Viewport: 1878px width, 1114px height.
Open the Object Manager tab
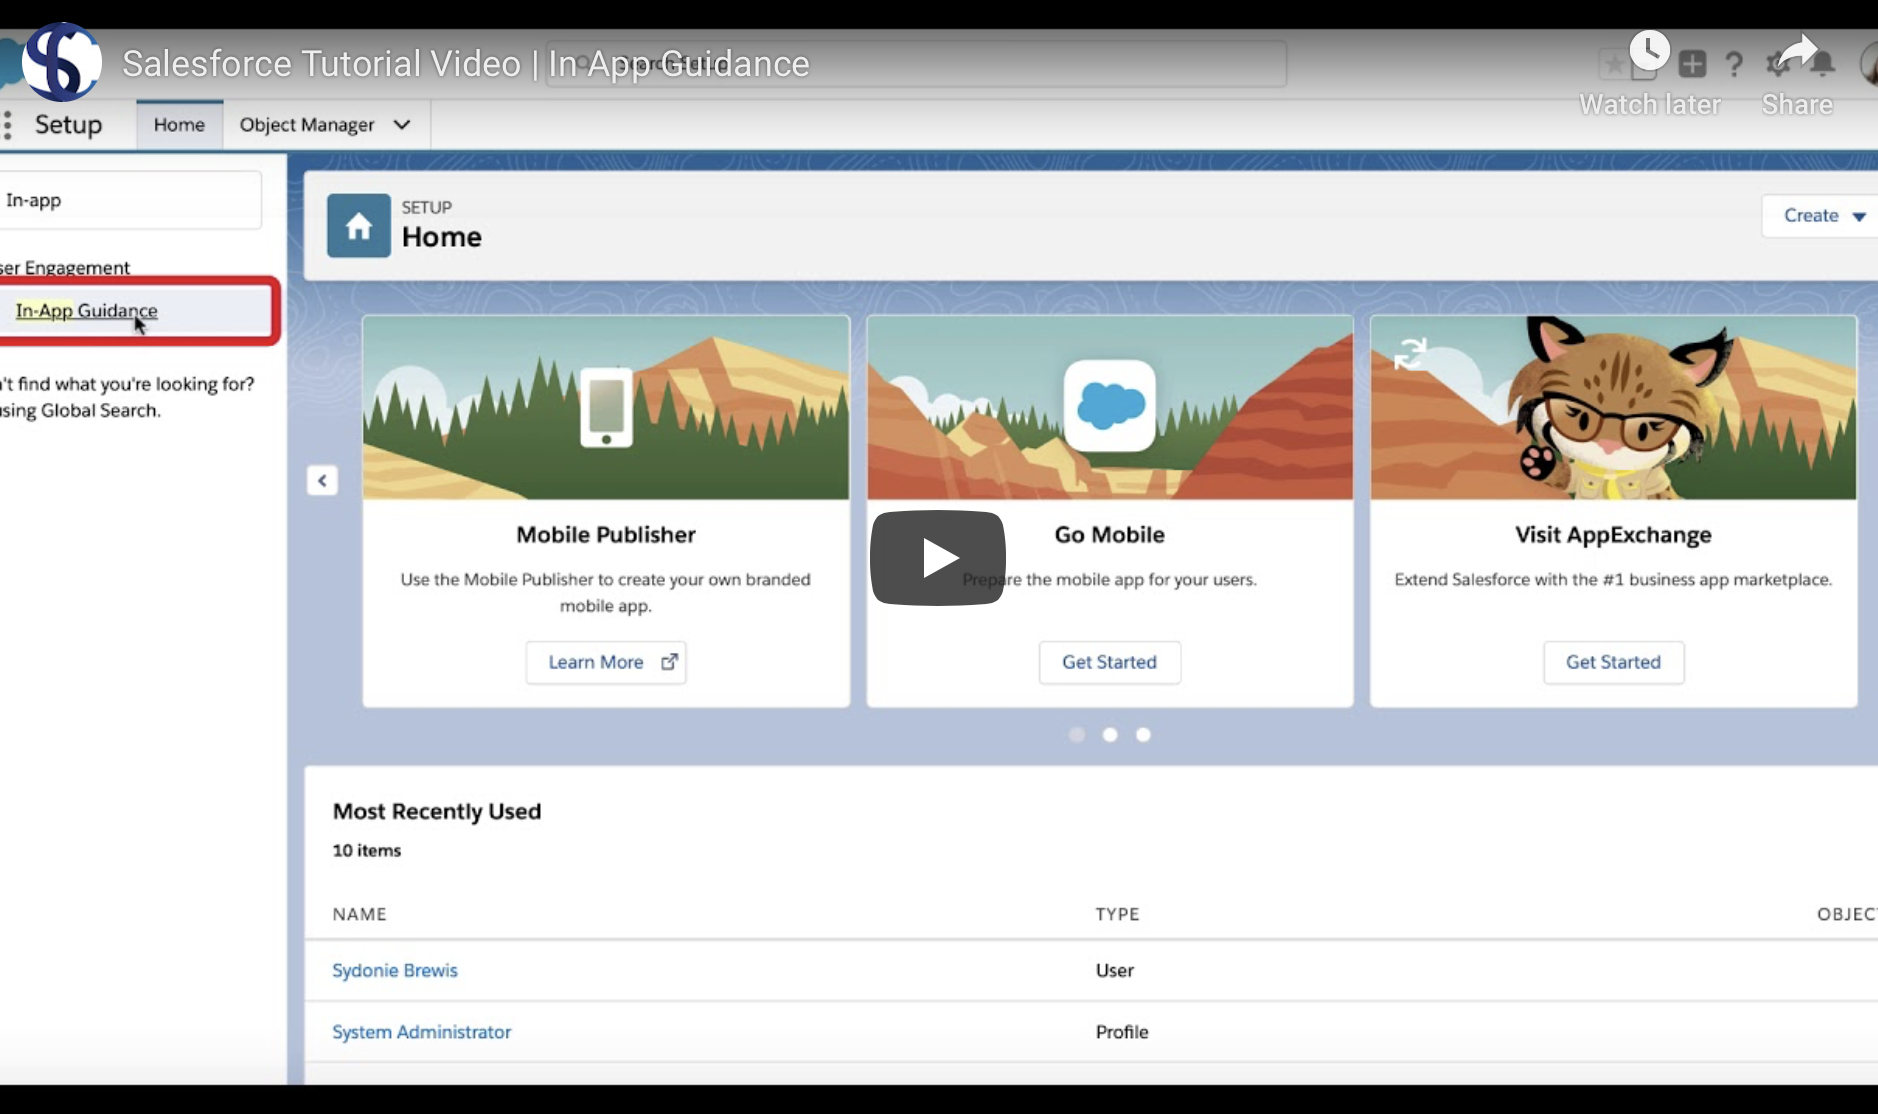pyautogui.click(x=307, y=125)
